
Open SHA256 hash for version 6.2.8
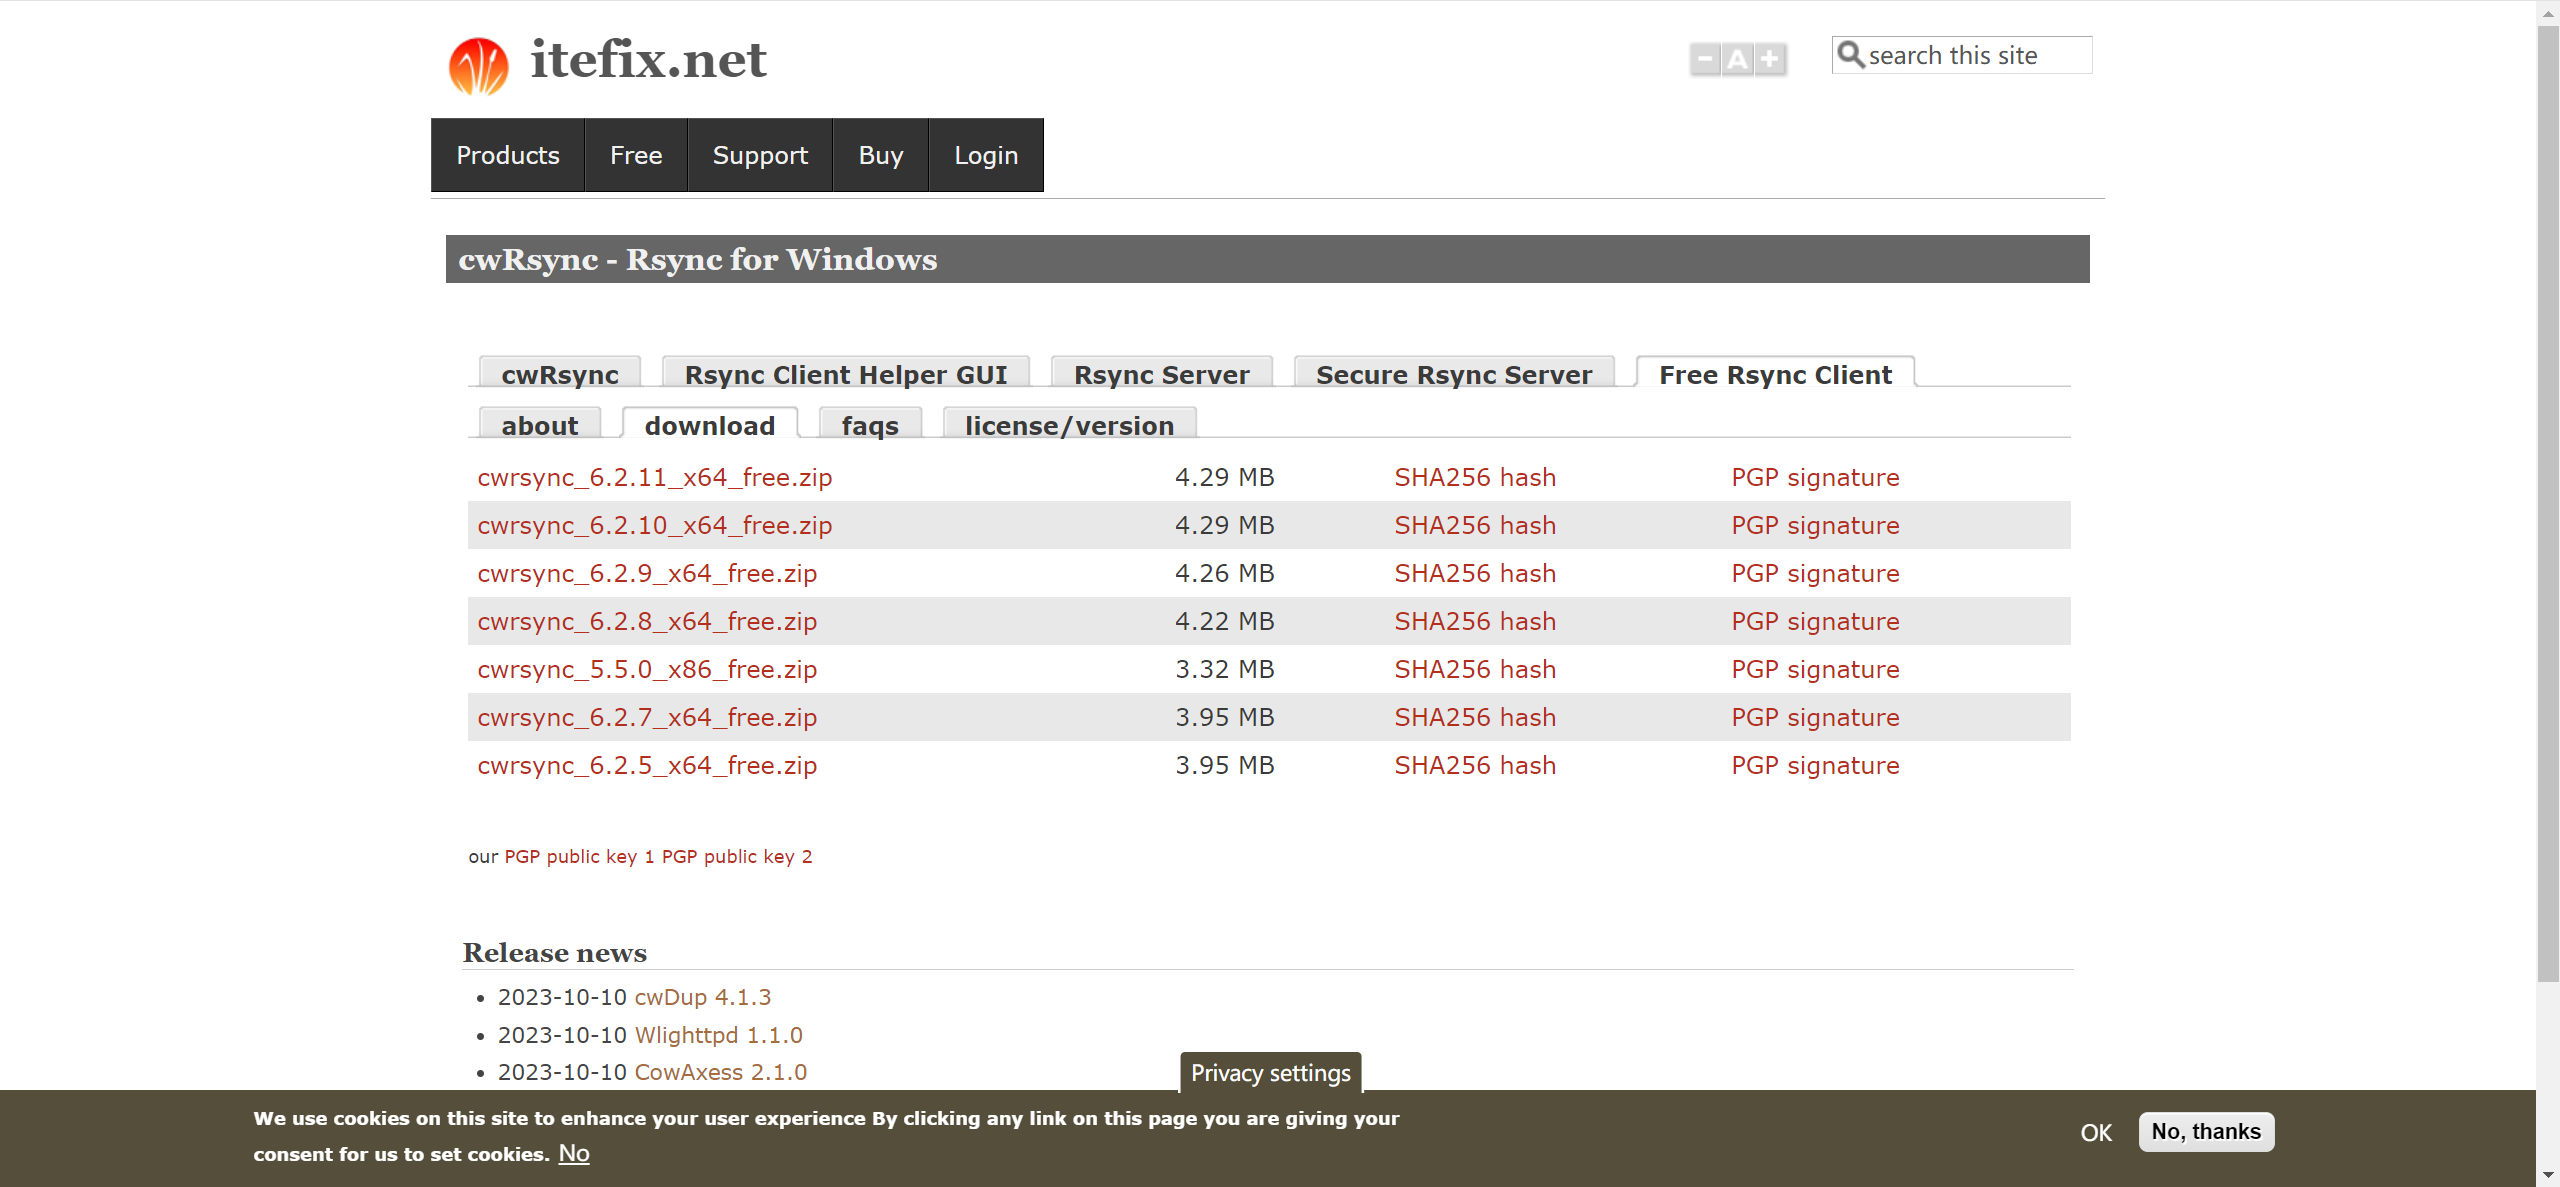pos(1475,621)
